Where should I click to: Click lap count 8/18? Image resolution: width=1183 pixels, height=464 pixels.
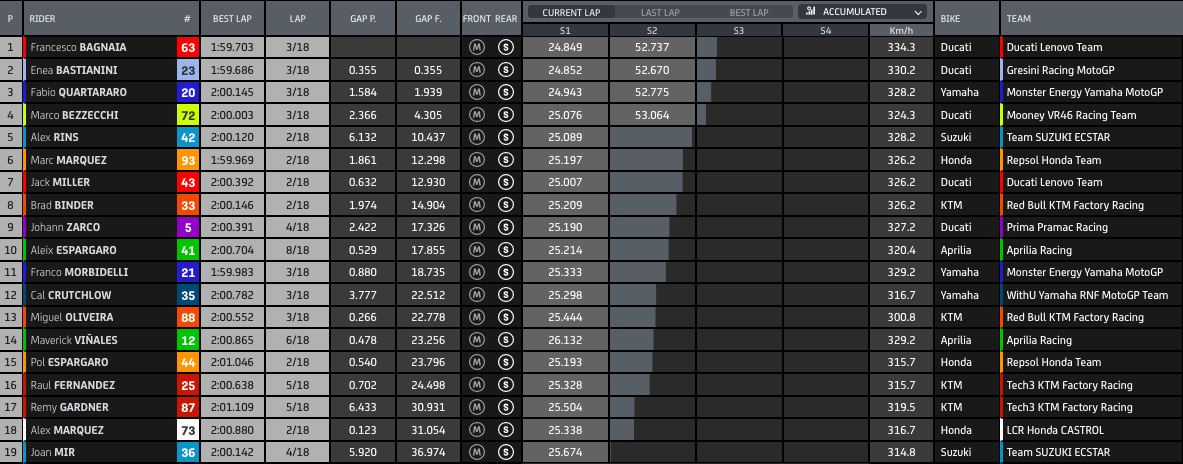coord(298,250)
